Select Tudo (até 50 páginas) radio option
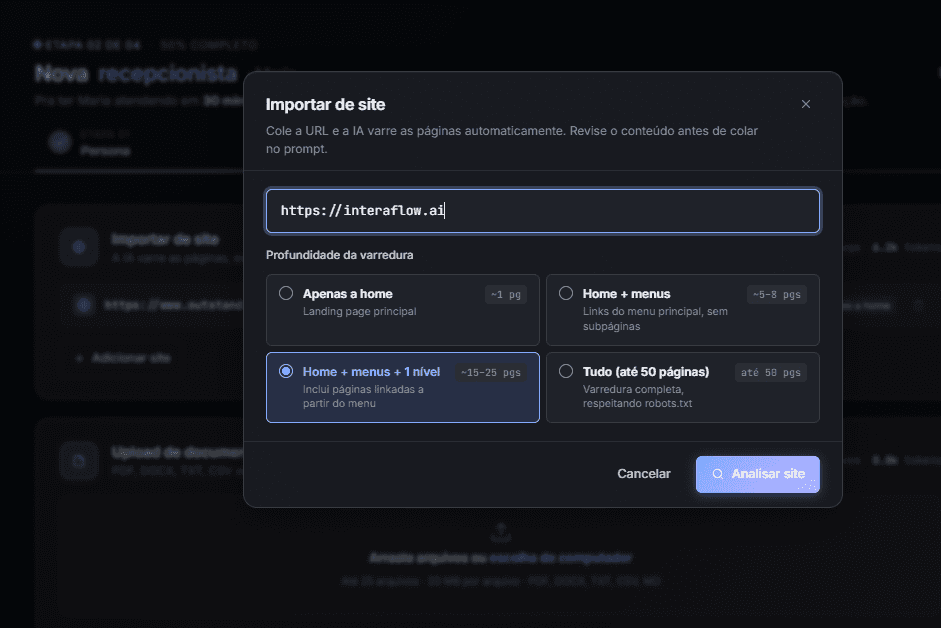 pos(565,371)
